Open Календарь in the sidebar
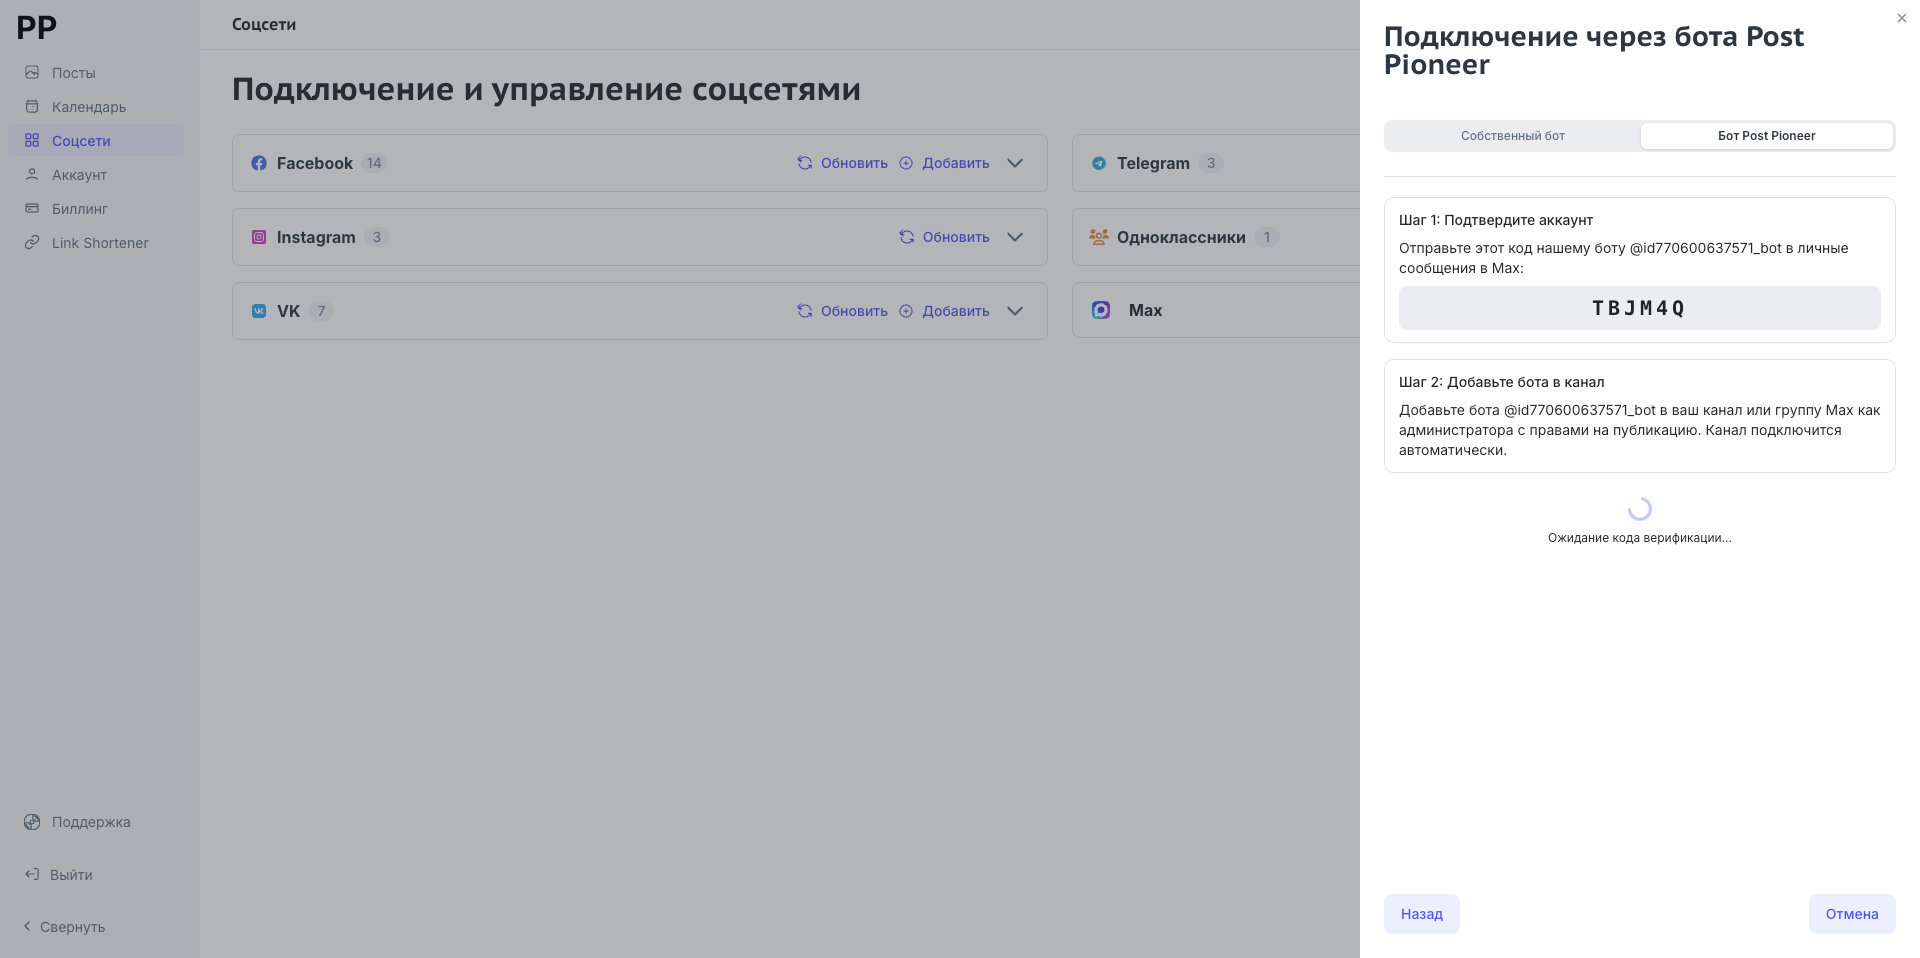Viewport: 1920px width, 958px height. 89,107
